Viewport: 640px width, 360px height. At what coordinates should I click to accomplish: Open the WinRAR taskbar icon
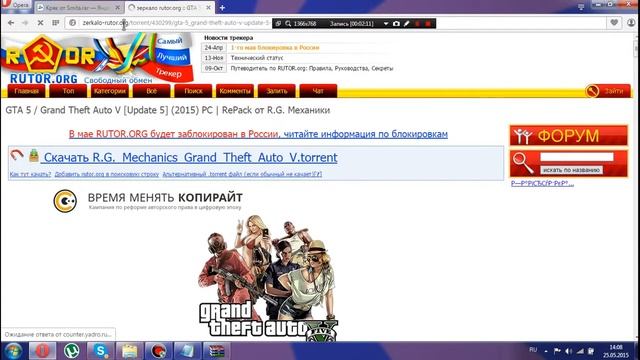pos(217,351)
